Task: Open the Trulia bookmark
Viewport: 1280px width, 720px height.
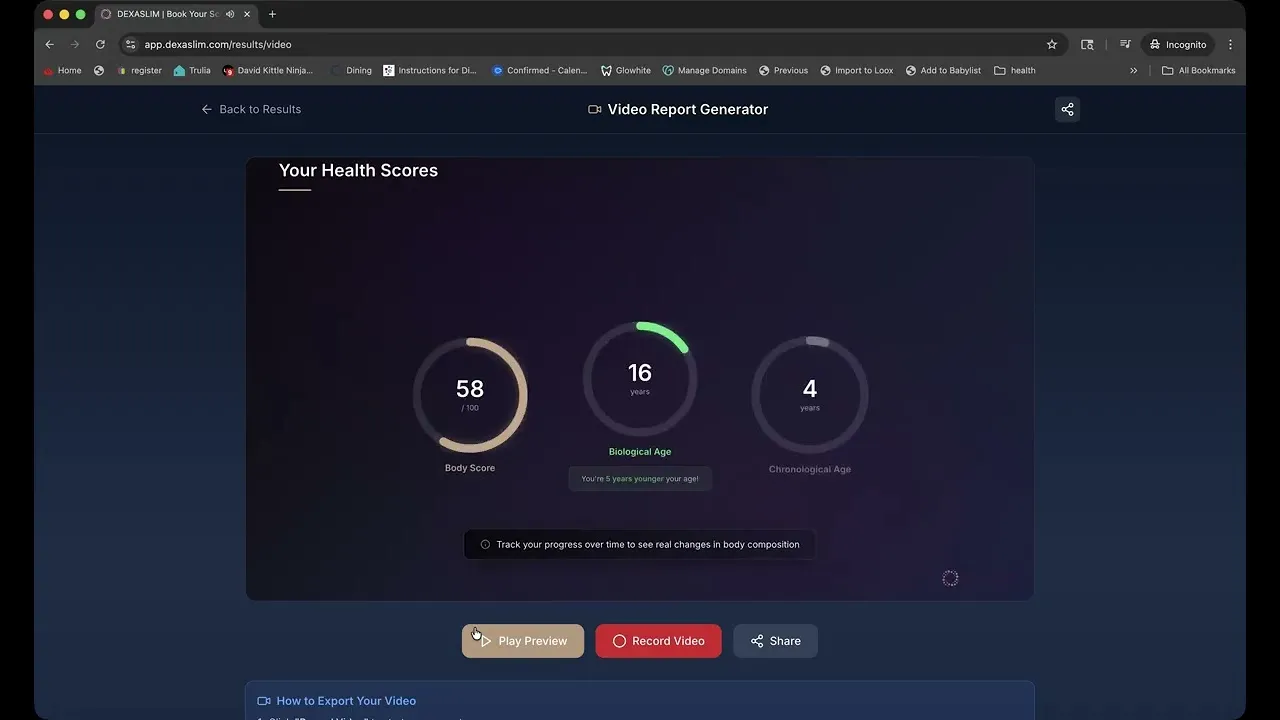Action: (192, 71)
